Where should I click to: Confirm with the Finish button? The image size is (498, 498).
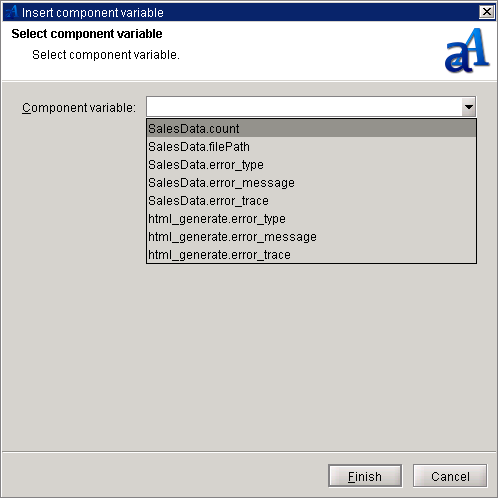[x=365, y=476]
